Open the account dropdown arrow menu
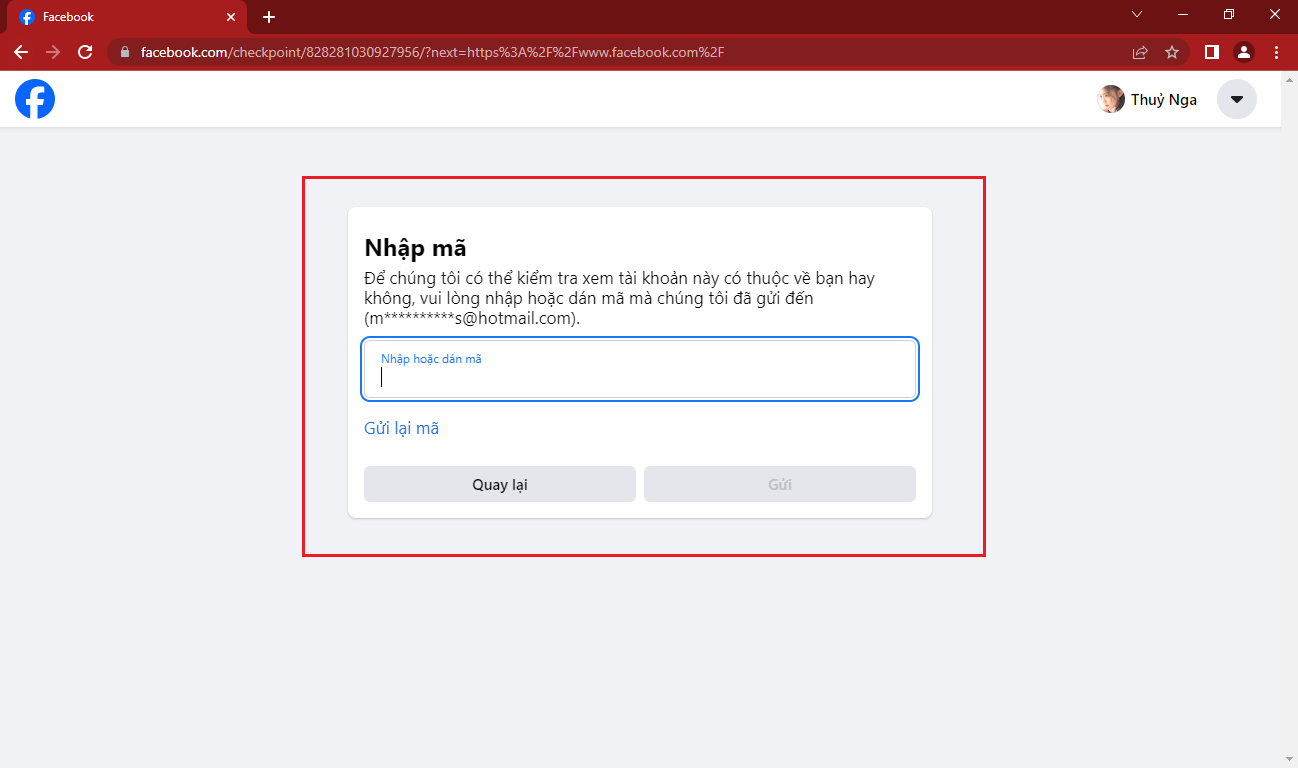 click(1236, 99)
